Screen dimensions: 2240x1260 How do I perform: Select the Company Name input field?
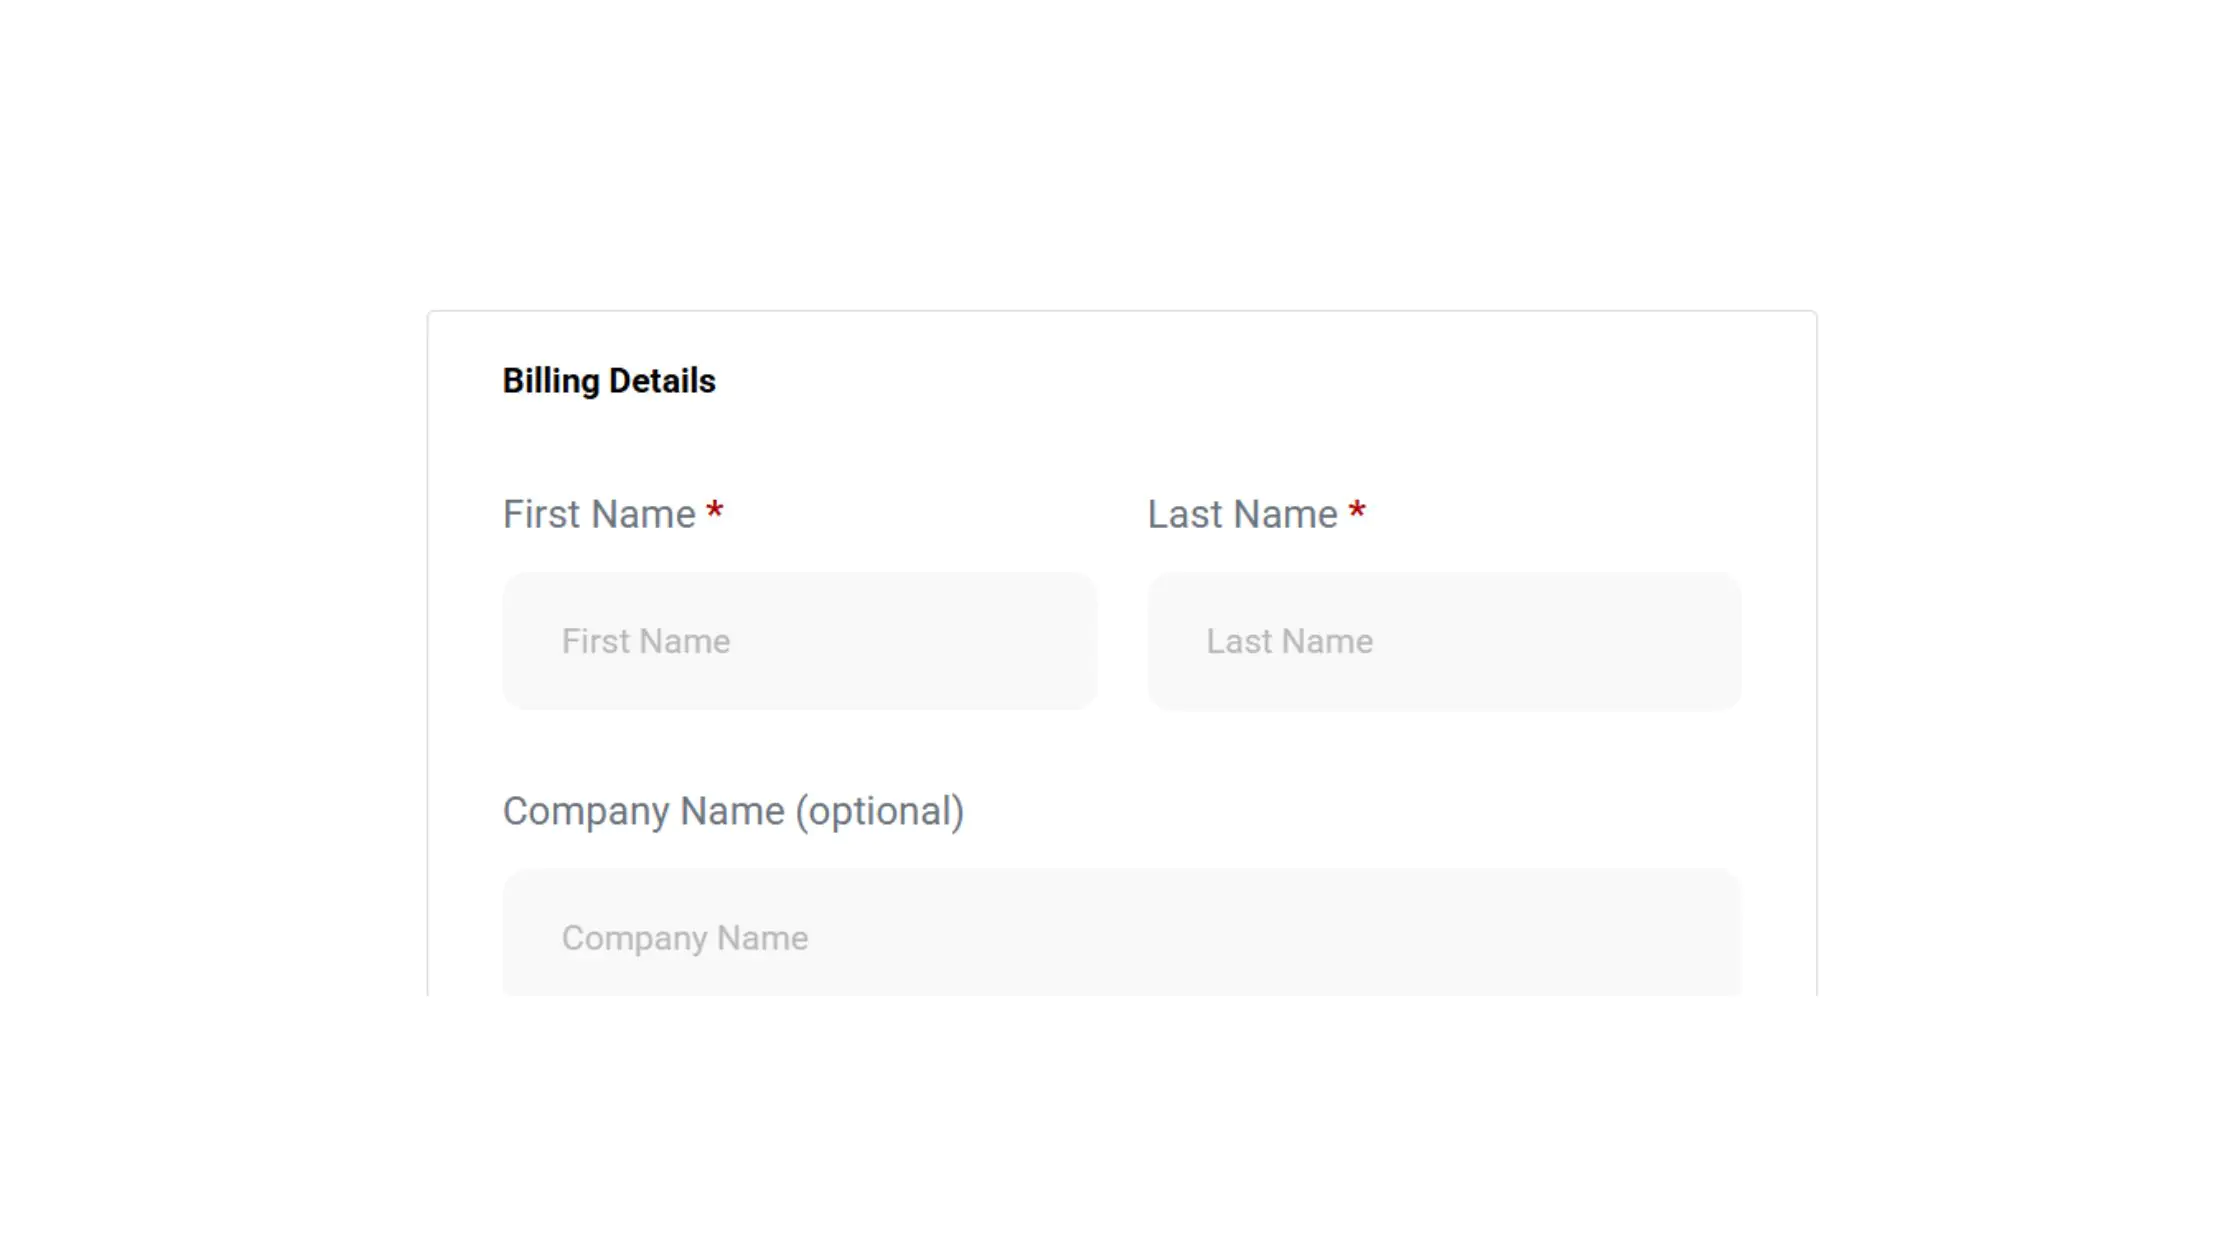point(1122,937)
